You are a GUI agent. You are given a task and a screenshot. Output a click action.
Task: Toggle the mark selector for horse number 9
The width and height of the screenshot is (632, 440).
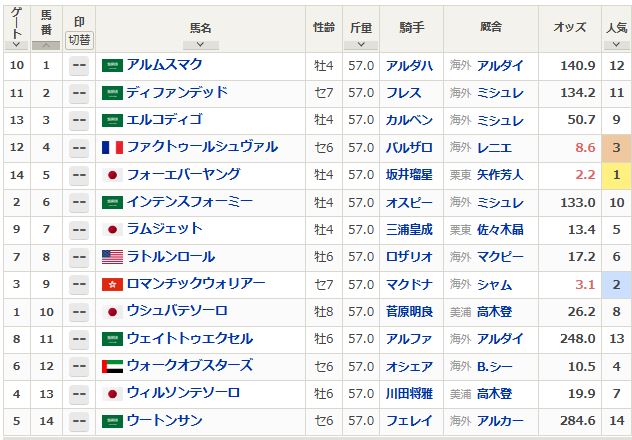[x=79, y=284]
